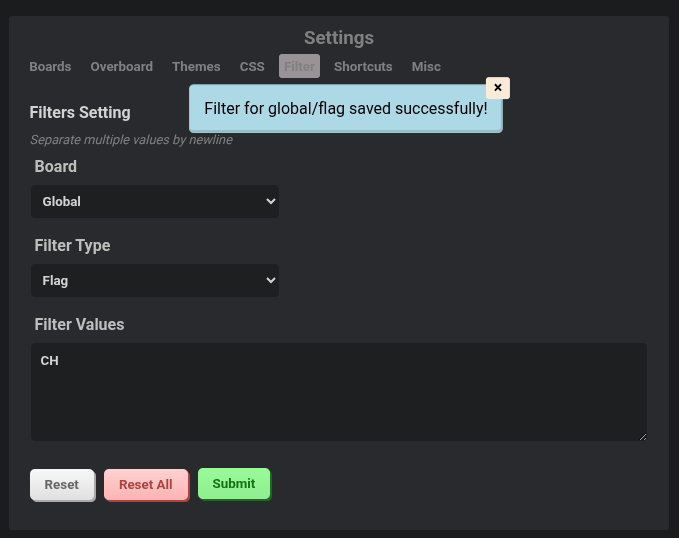Click the Settings heading
The width and height of the screenshot is (679, 538).
(x=339, y=38)
